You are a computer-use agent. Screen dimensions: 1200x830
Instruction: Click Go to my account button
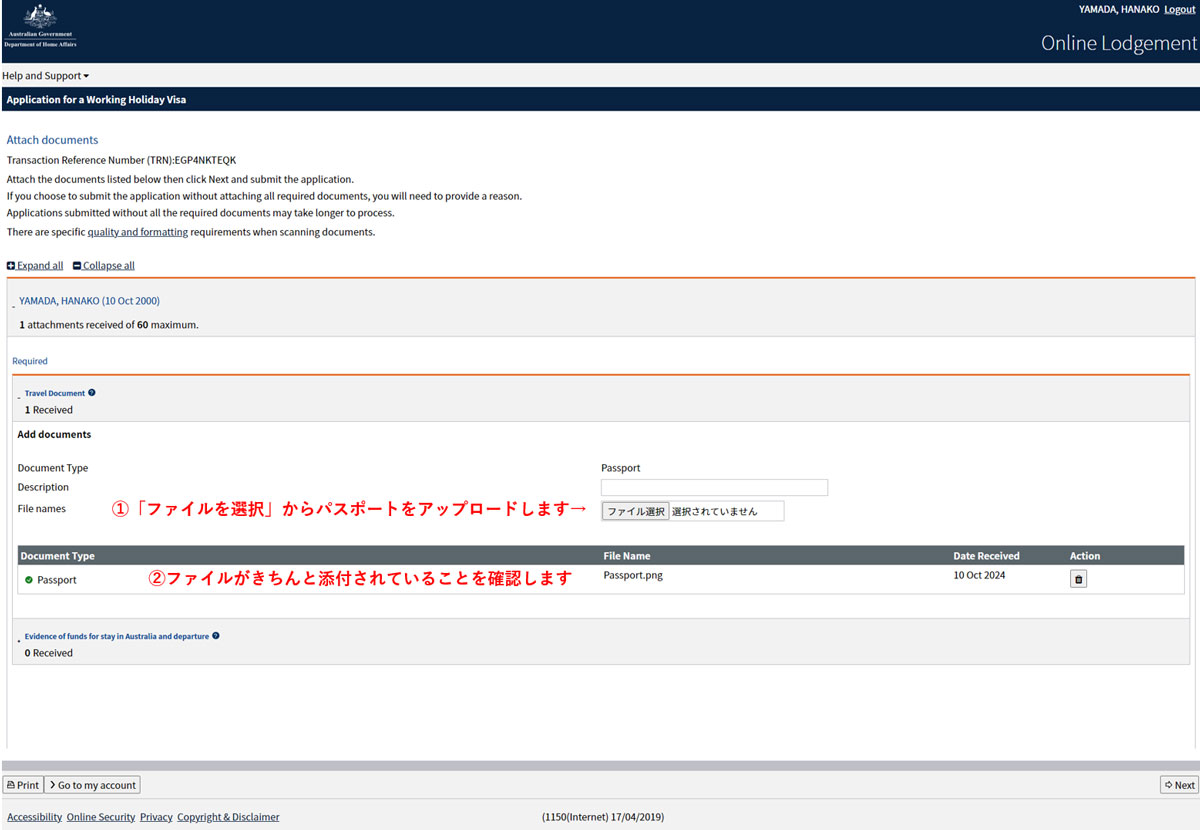[x=92, y=785]
